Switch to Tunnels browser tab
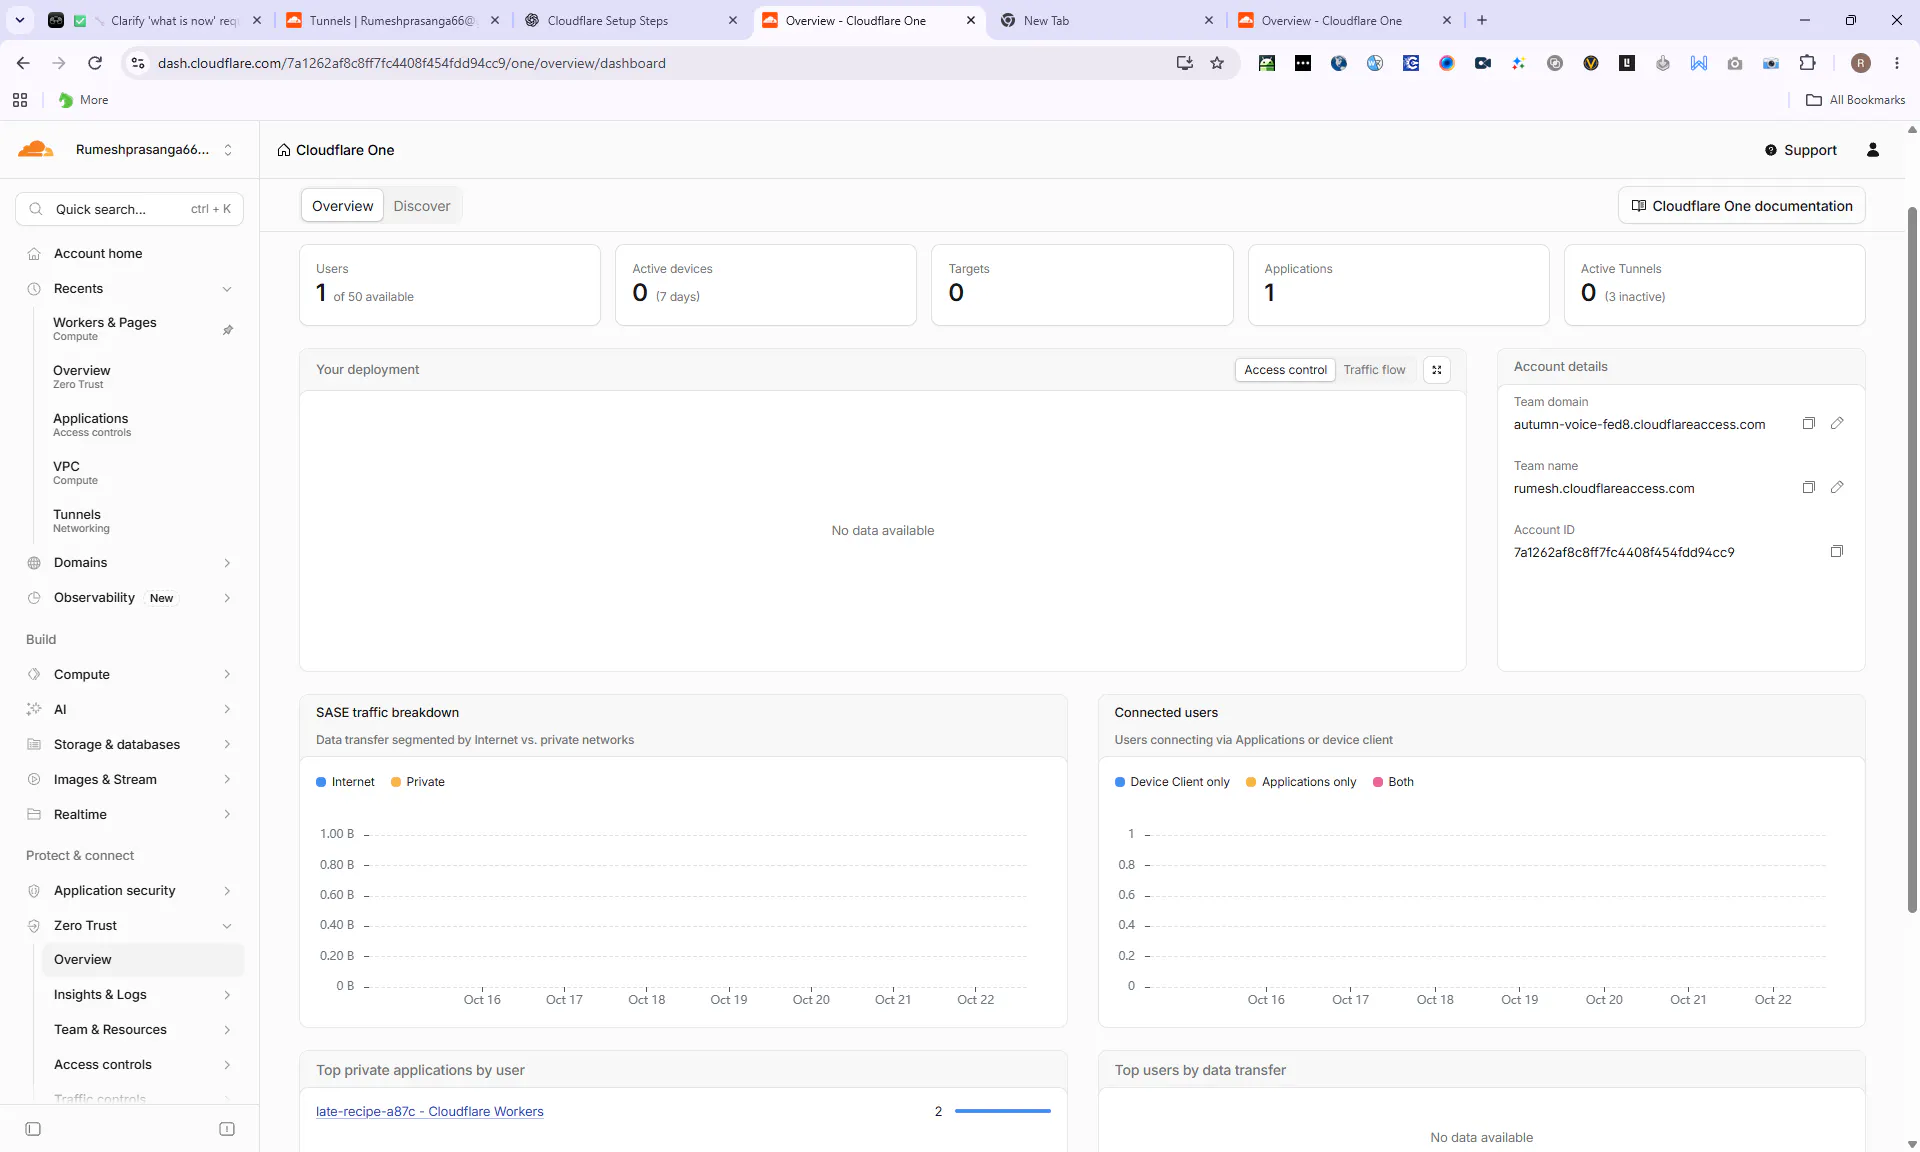The height and width of the screenshot is (1152, 1920). pos(392,20)
